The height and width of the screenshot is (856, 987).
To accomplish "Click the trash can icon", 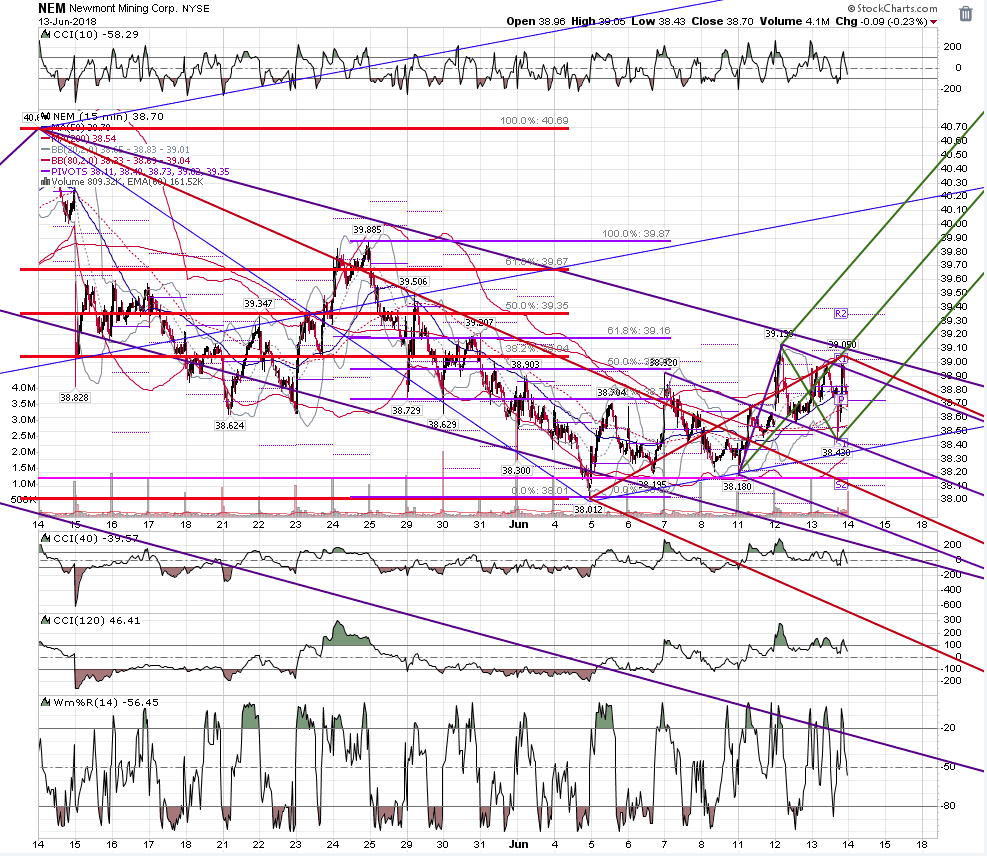I will click(966, 14).
